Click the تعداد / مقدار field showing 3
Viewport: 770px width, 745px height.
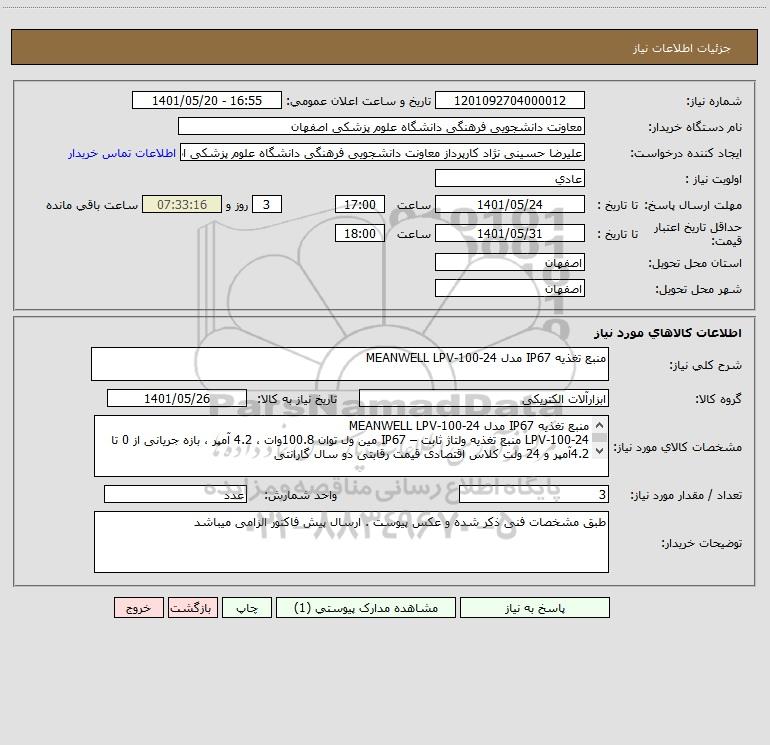coord(534,495)
